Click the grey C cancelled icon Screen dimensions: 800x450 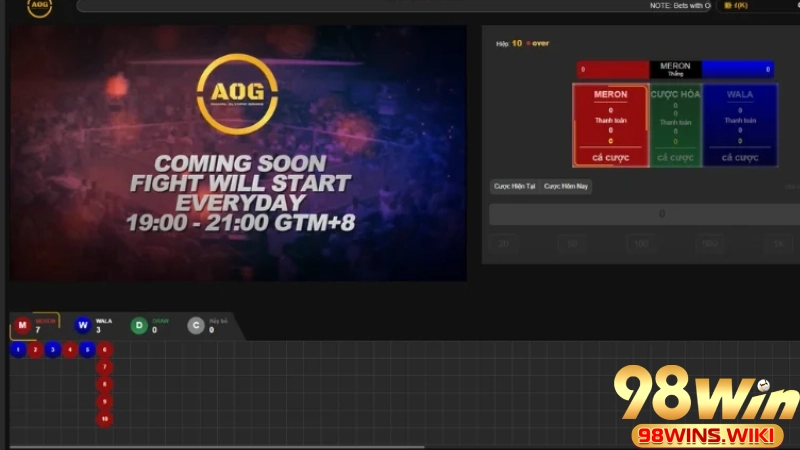[x=195, y=325]
